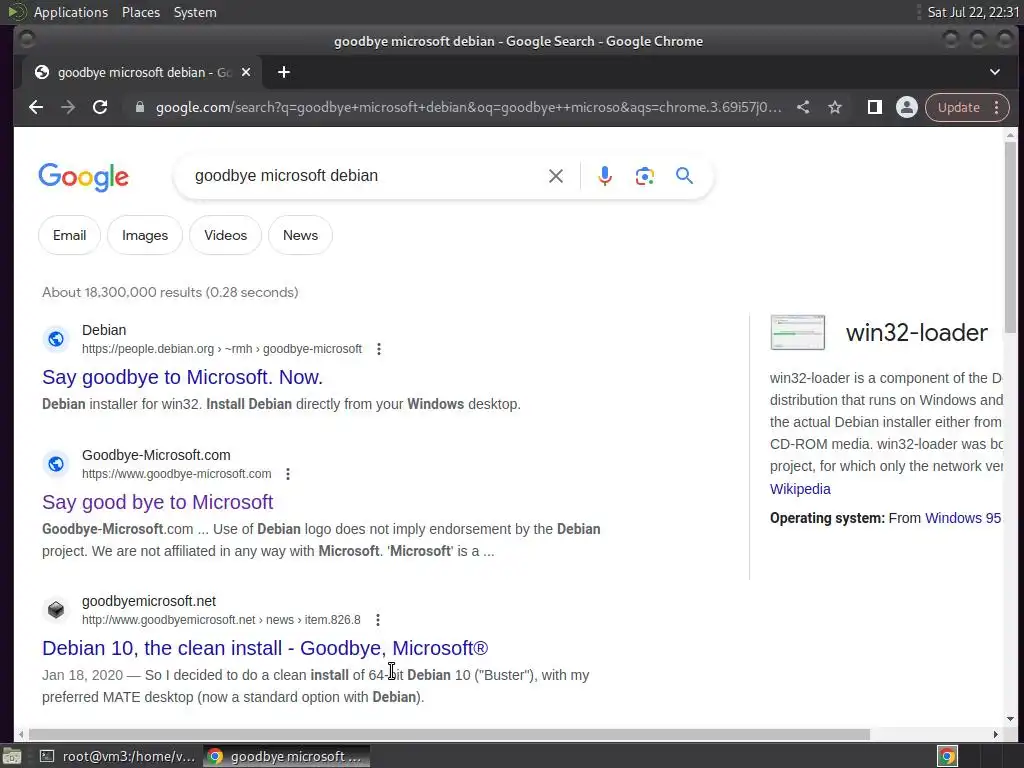
Task: Click the people.debian.org URL breadcrumb
Action: click(x=221, y=349)
